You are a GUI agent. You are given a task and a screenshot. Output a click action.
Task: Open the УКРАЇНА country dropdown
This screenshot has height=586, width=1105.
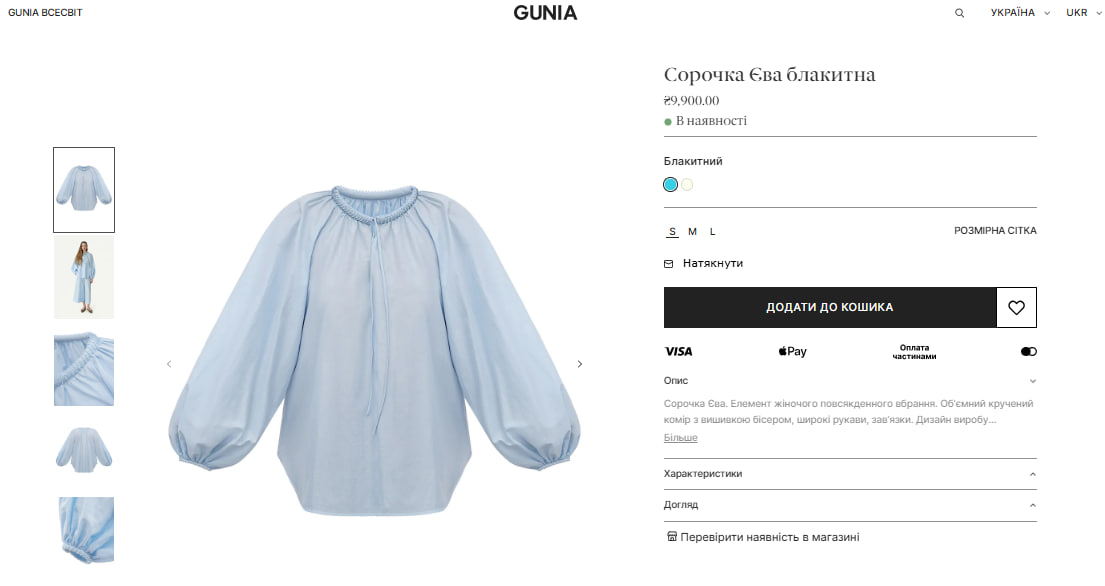(1020, 13)
